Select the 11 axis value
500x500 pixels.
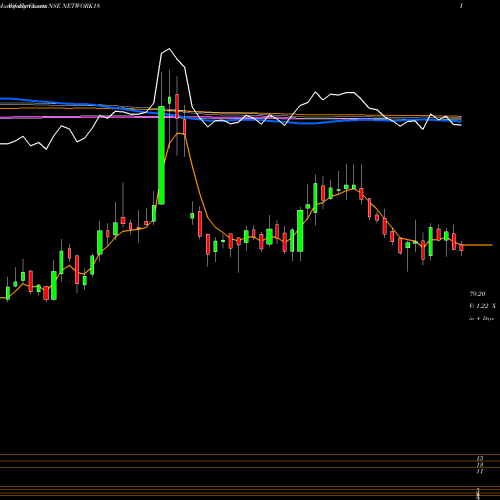pyautogui.click(x=480, y=471)
